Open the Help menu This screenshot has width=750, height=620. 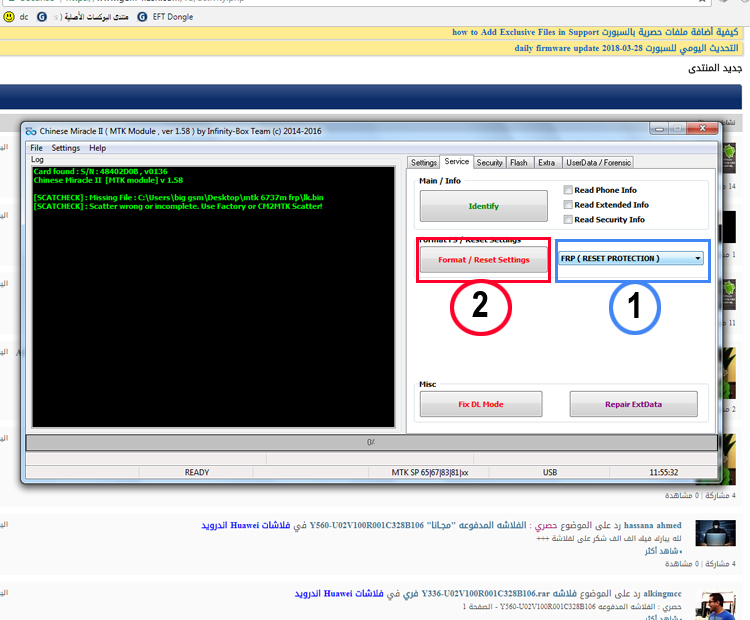pos(97,148)
